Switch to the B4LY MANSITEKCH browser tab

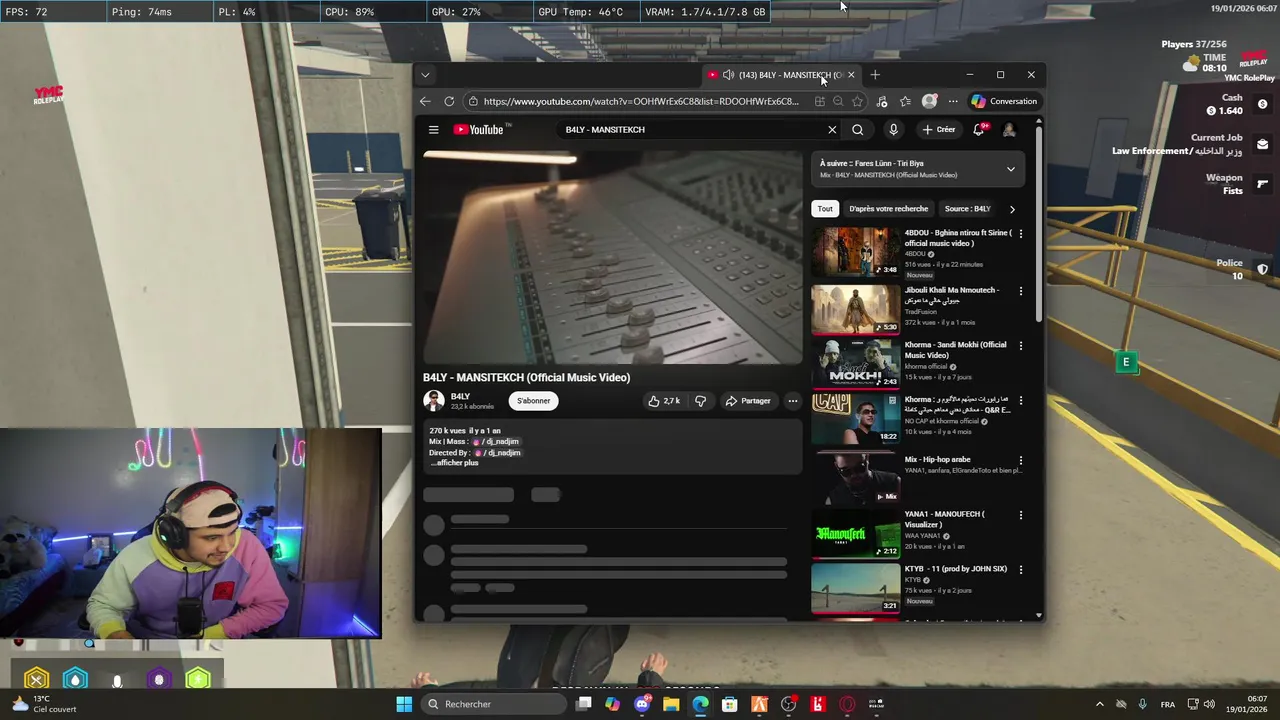pos(780,75)
